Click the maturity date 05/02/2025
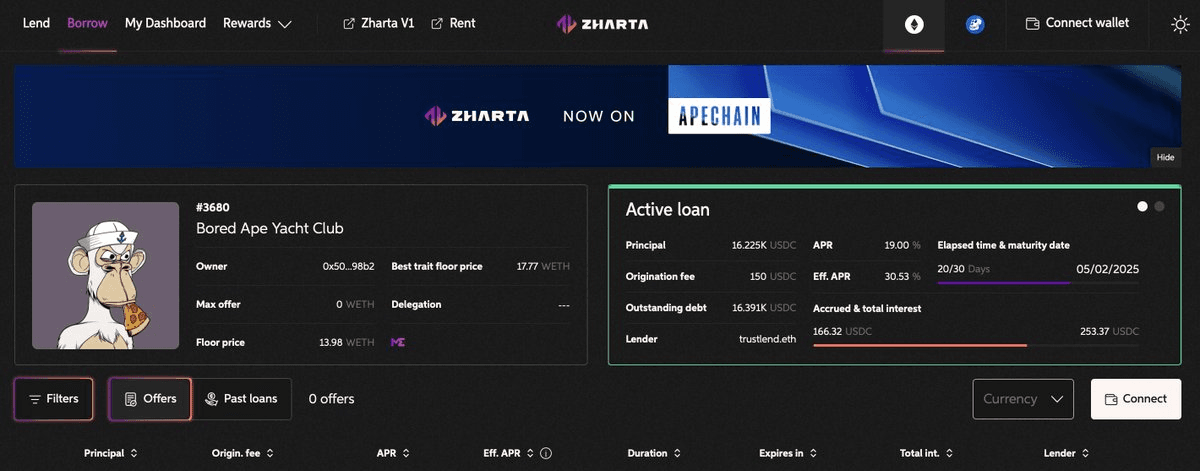This screenshot has height=471, width=1200. pos(1107,269)
